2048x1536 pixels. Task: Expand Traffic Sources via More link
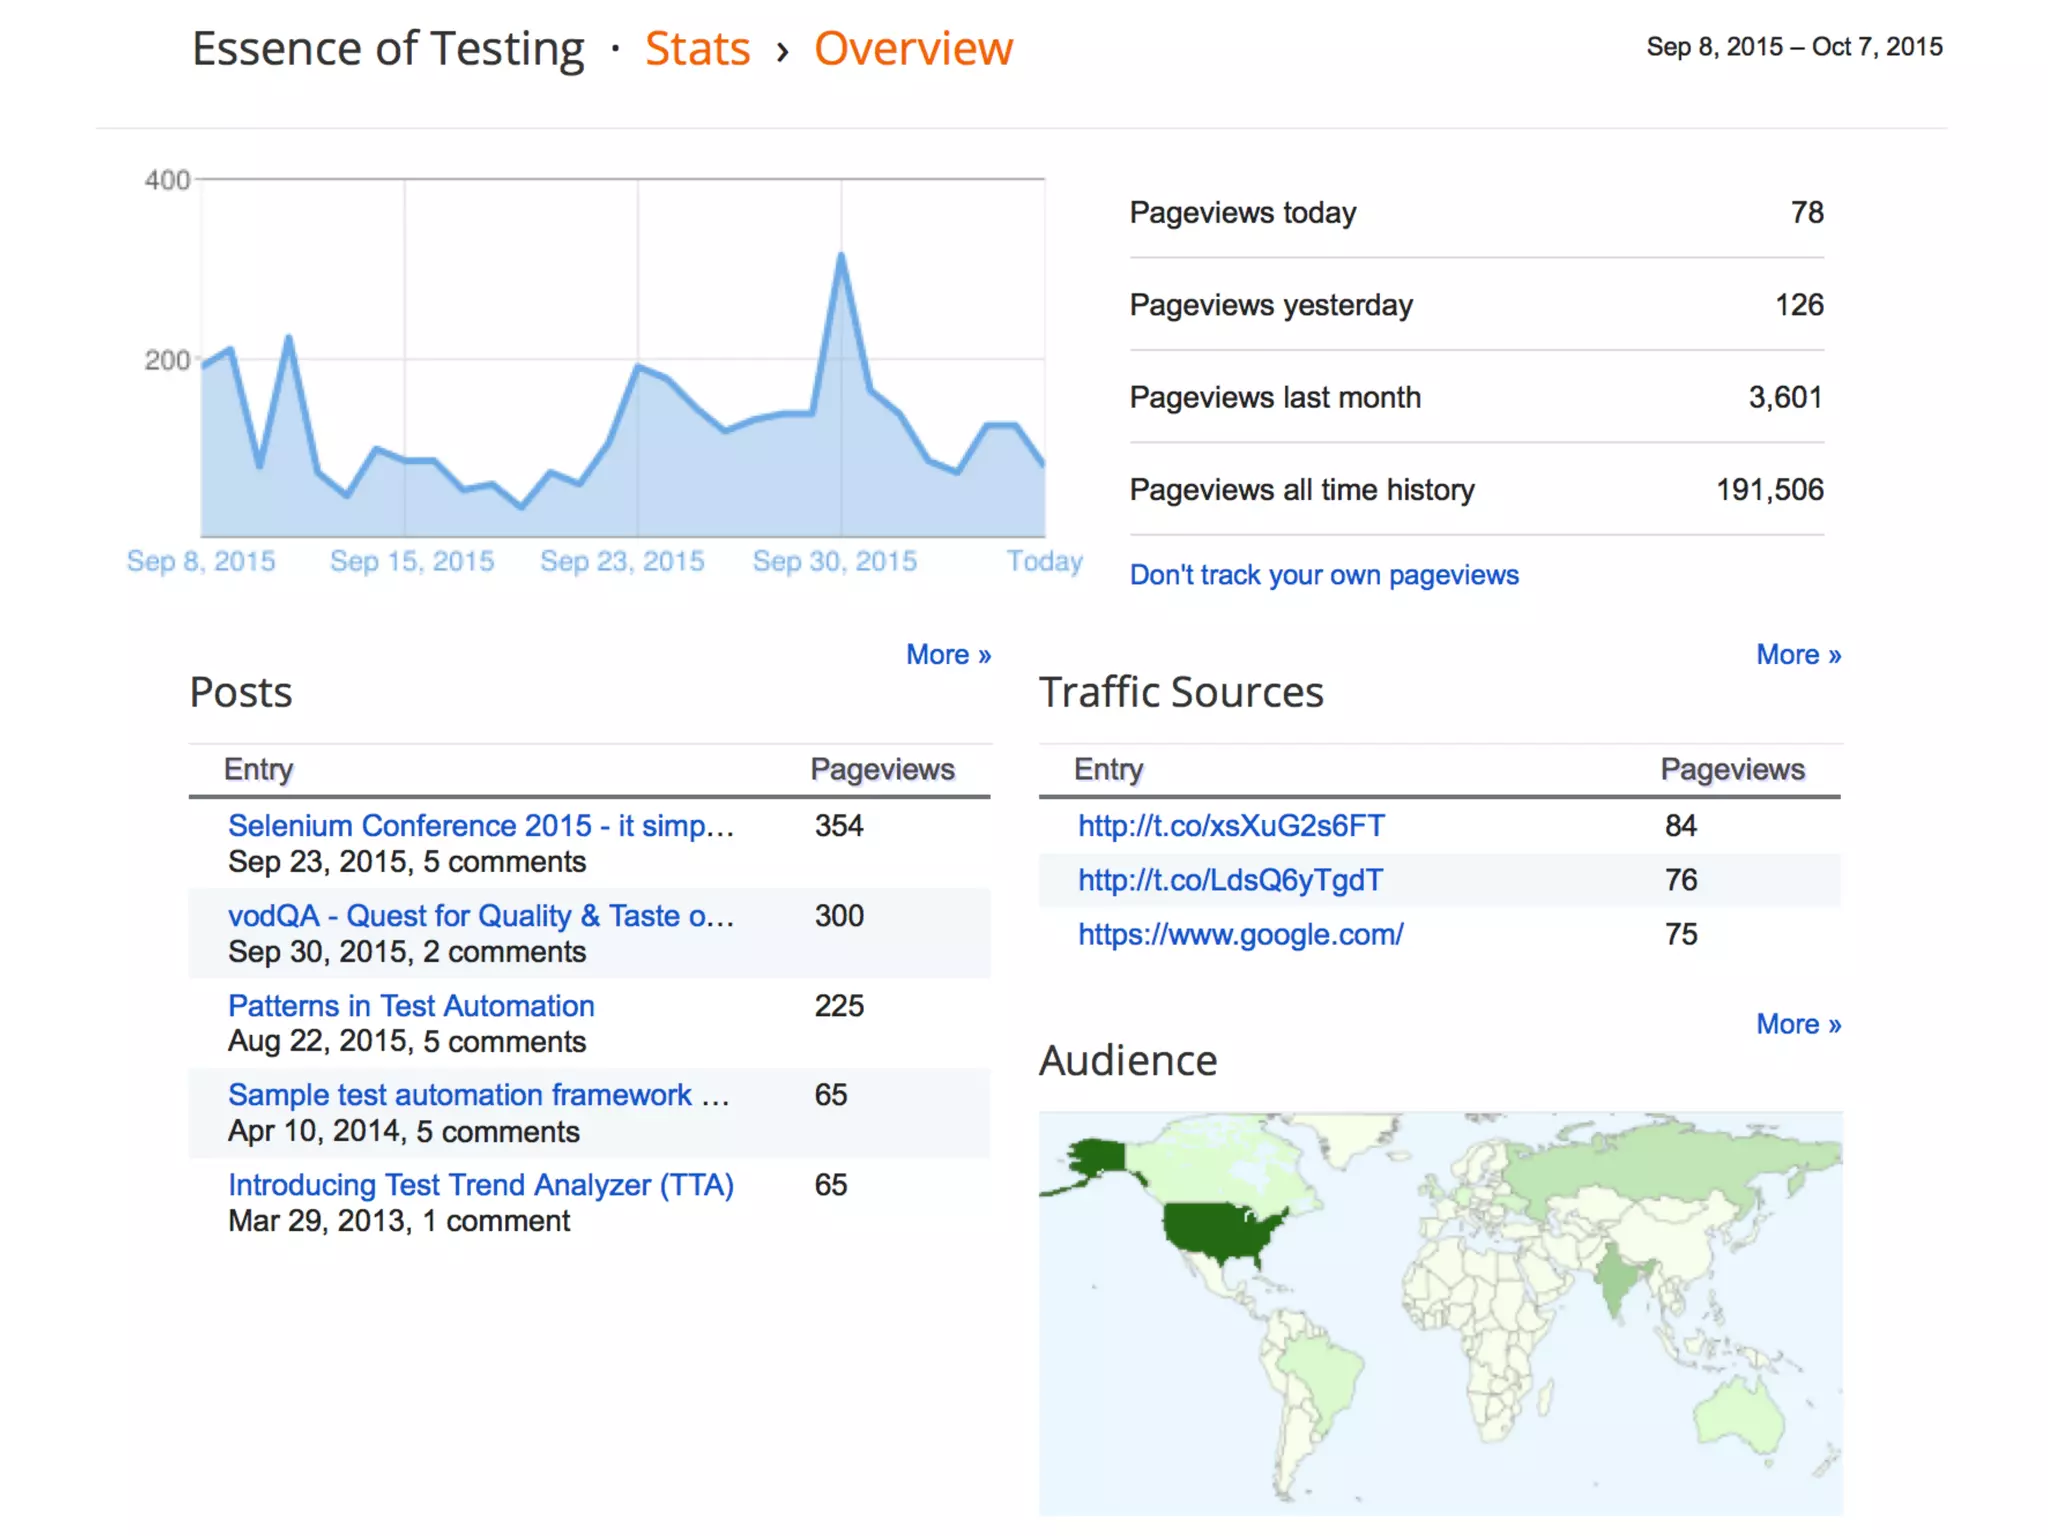click(1797, 655)
